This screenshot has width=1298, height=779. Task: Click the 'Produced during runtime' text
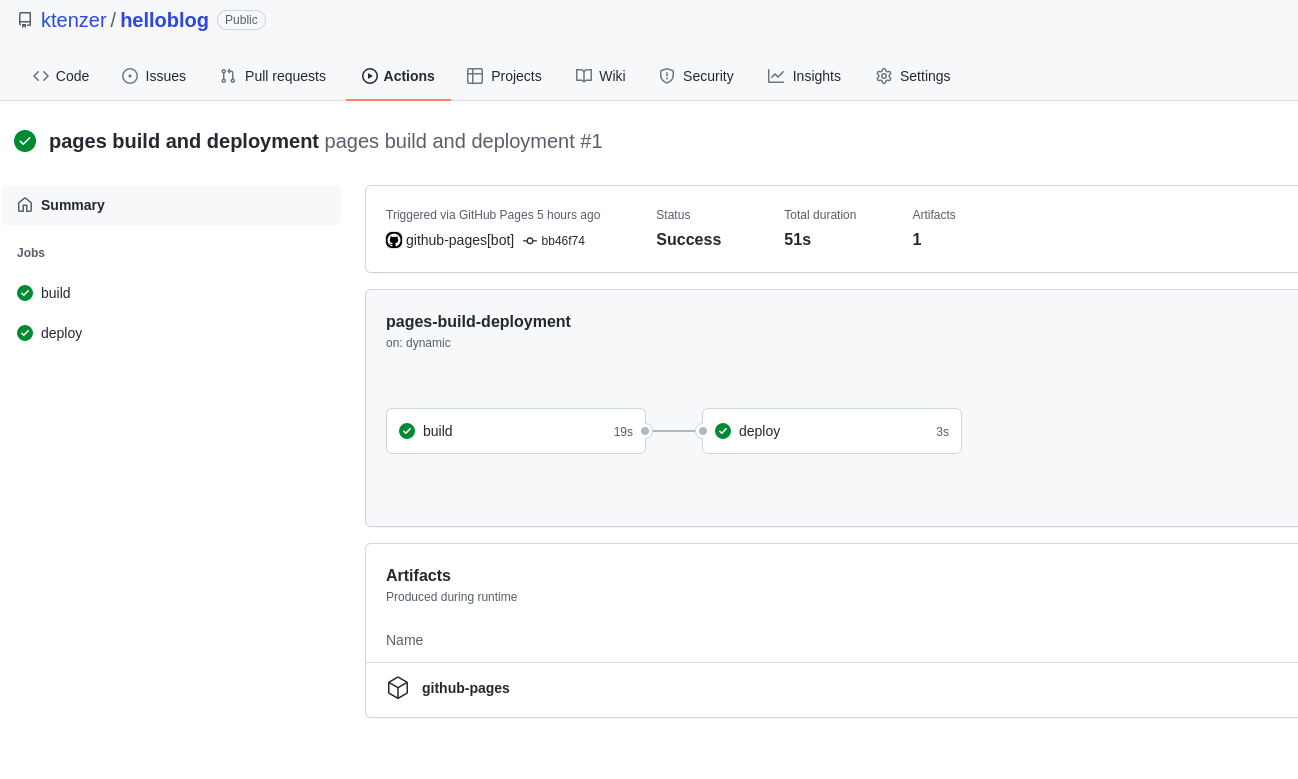coord(451,597)
